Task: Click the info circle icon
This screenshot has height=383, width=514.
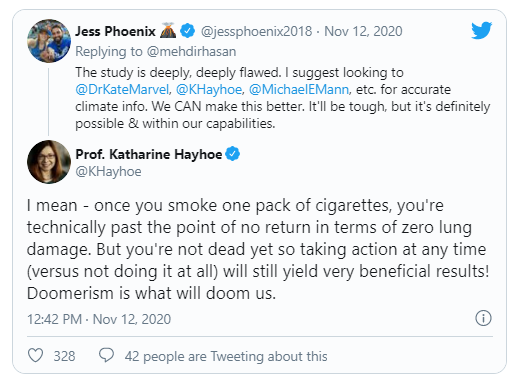Action: (483, 318)
